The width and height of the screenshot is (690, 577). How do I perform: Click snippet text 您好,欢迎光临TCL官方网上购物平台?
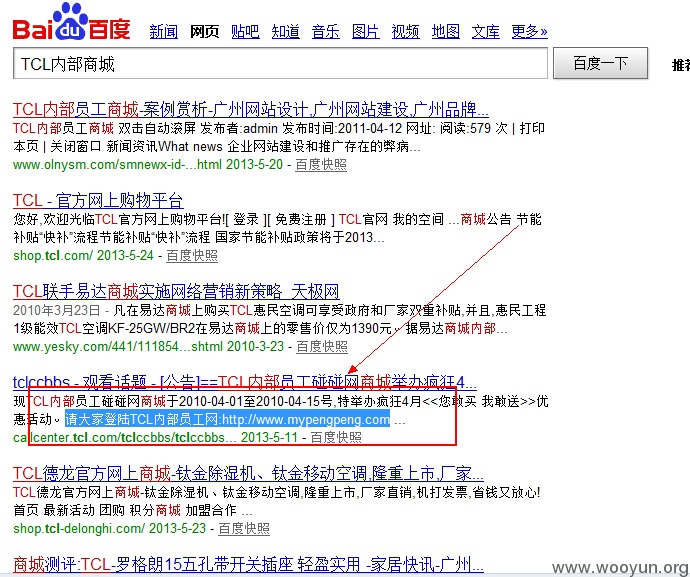point(119,219)
